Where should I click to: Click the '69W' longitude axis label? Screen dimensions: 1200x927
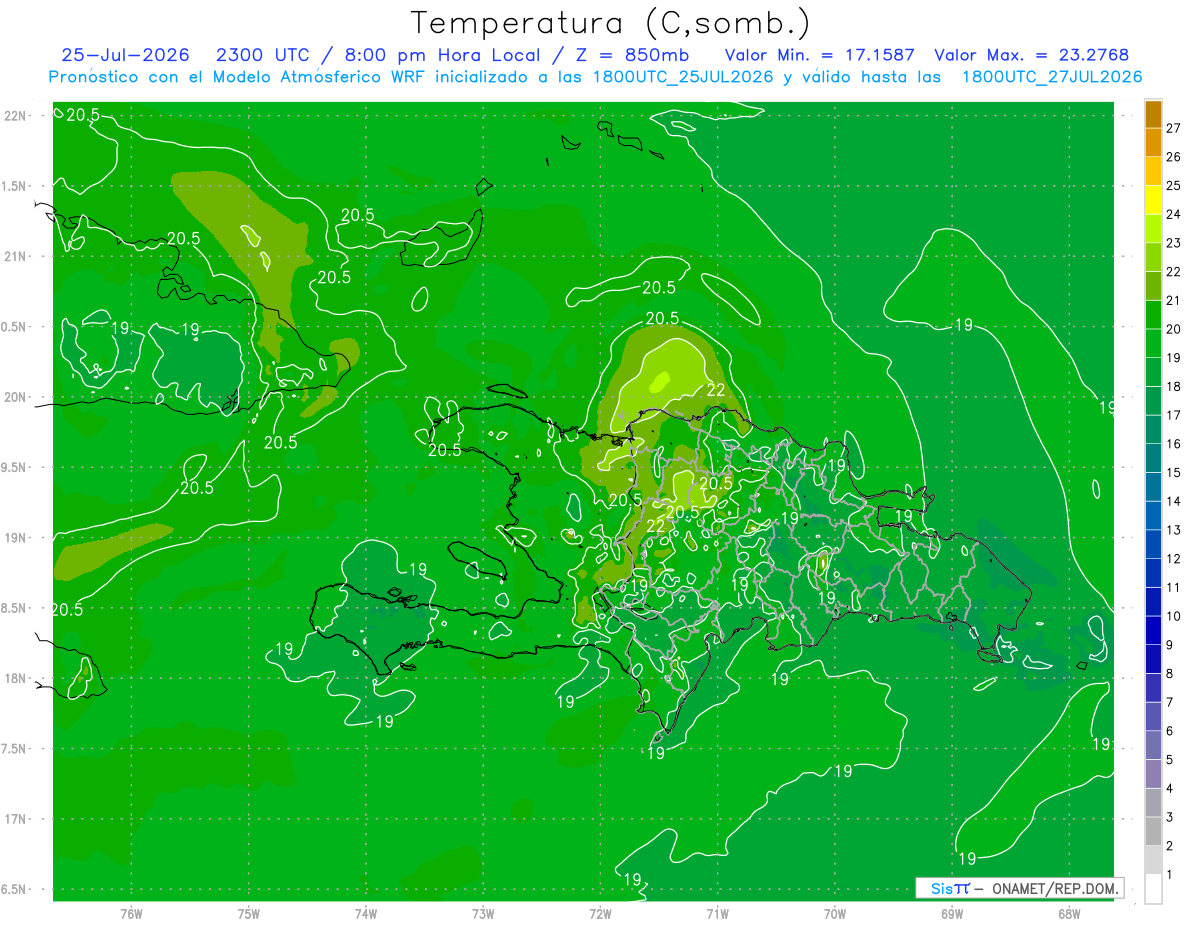(x=951, y=913)
